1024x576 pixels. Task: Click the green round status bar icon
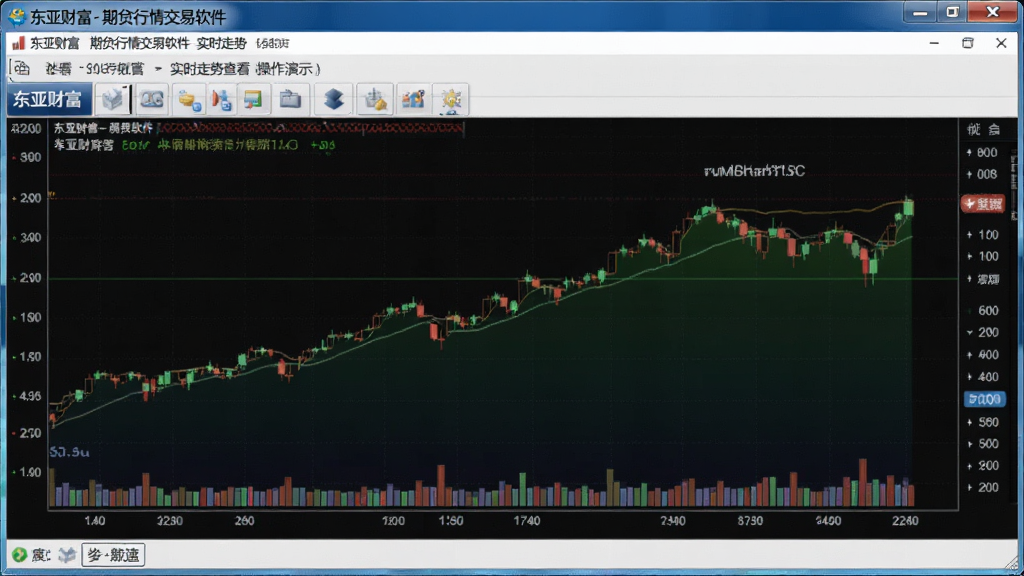tap(19, 554)
